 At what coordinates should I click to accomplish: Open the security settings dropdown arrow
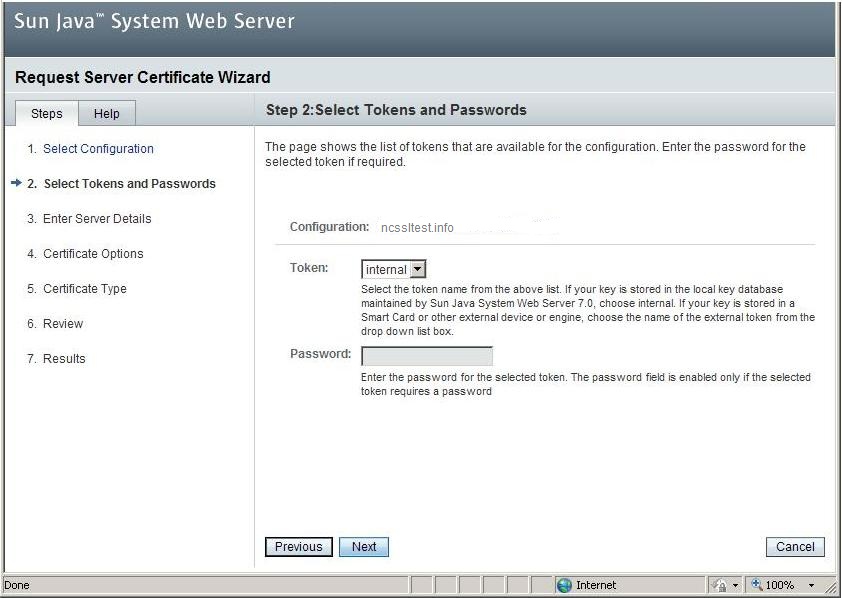[x=735, y=585]
